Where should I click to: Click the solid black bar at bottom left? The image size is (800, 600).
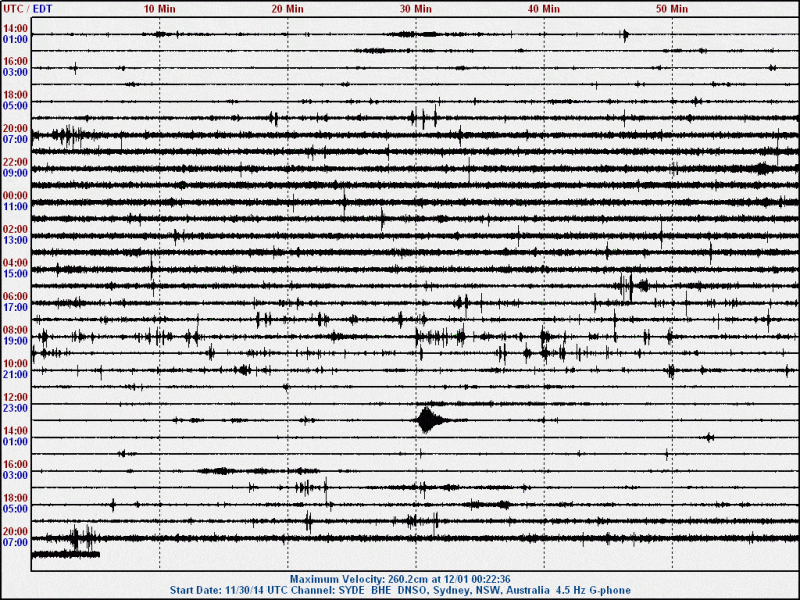coord(65,554)
